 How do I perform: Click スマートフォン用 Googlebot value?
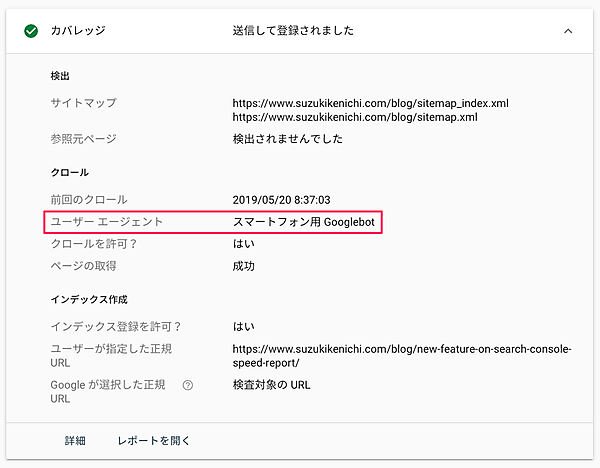click(x=304, y=222)
